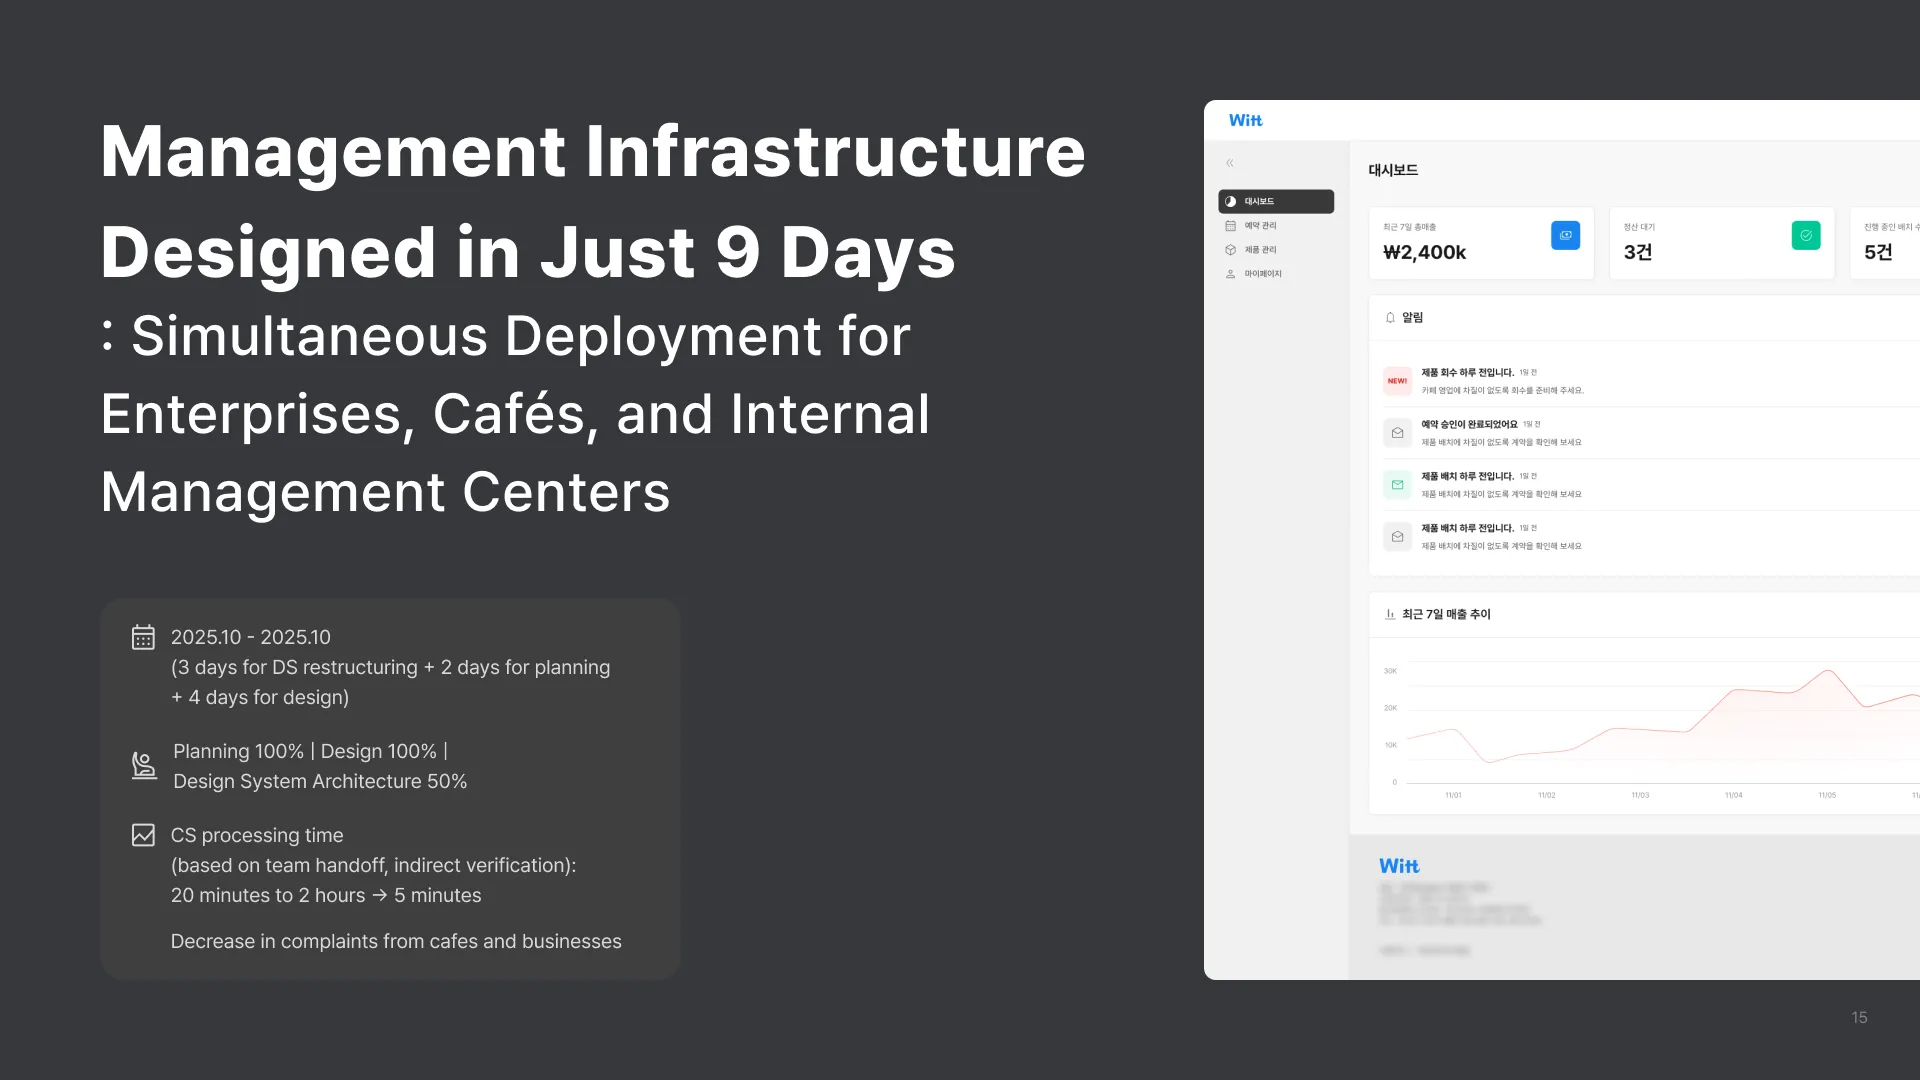Click the bell icon beside 알림
The width and height of the screenshot is (1920, 1080).
click(1390, 318)
